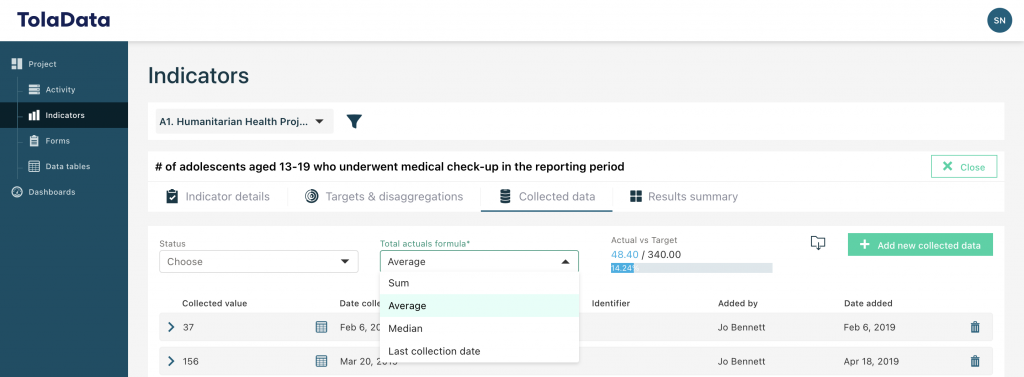Expand the row with collected value 156

(171, 361)
